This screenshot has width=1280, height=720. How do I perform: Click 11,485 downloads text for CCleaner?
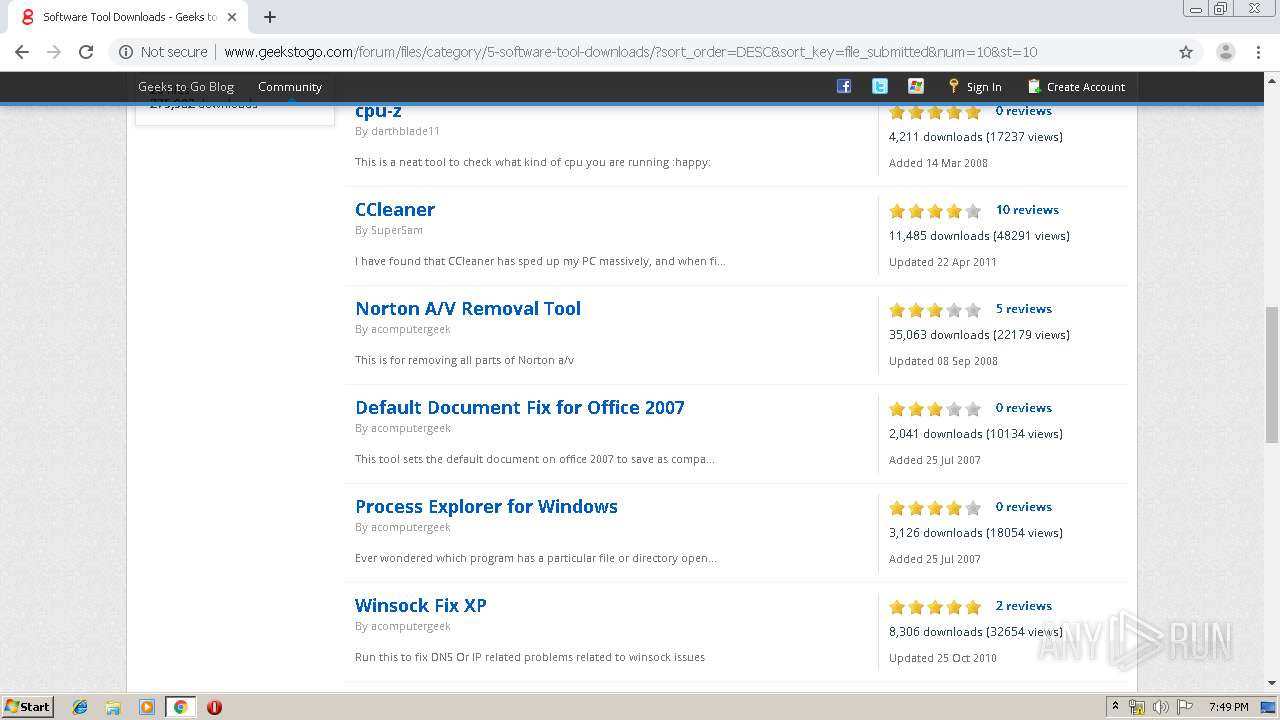point(938,236)
